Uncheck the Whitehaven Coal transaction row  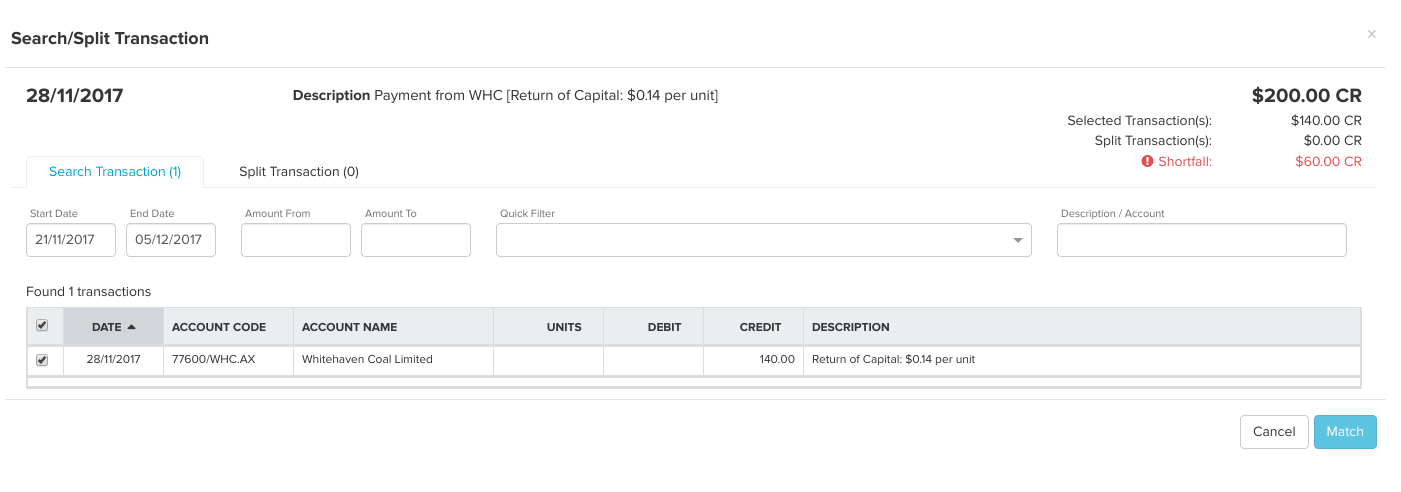click(x=42, y=360)
